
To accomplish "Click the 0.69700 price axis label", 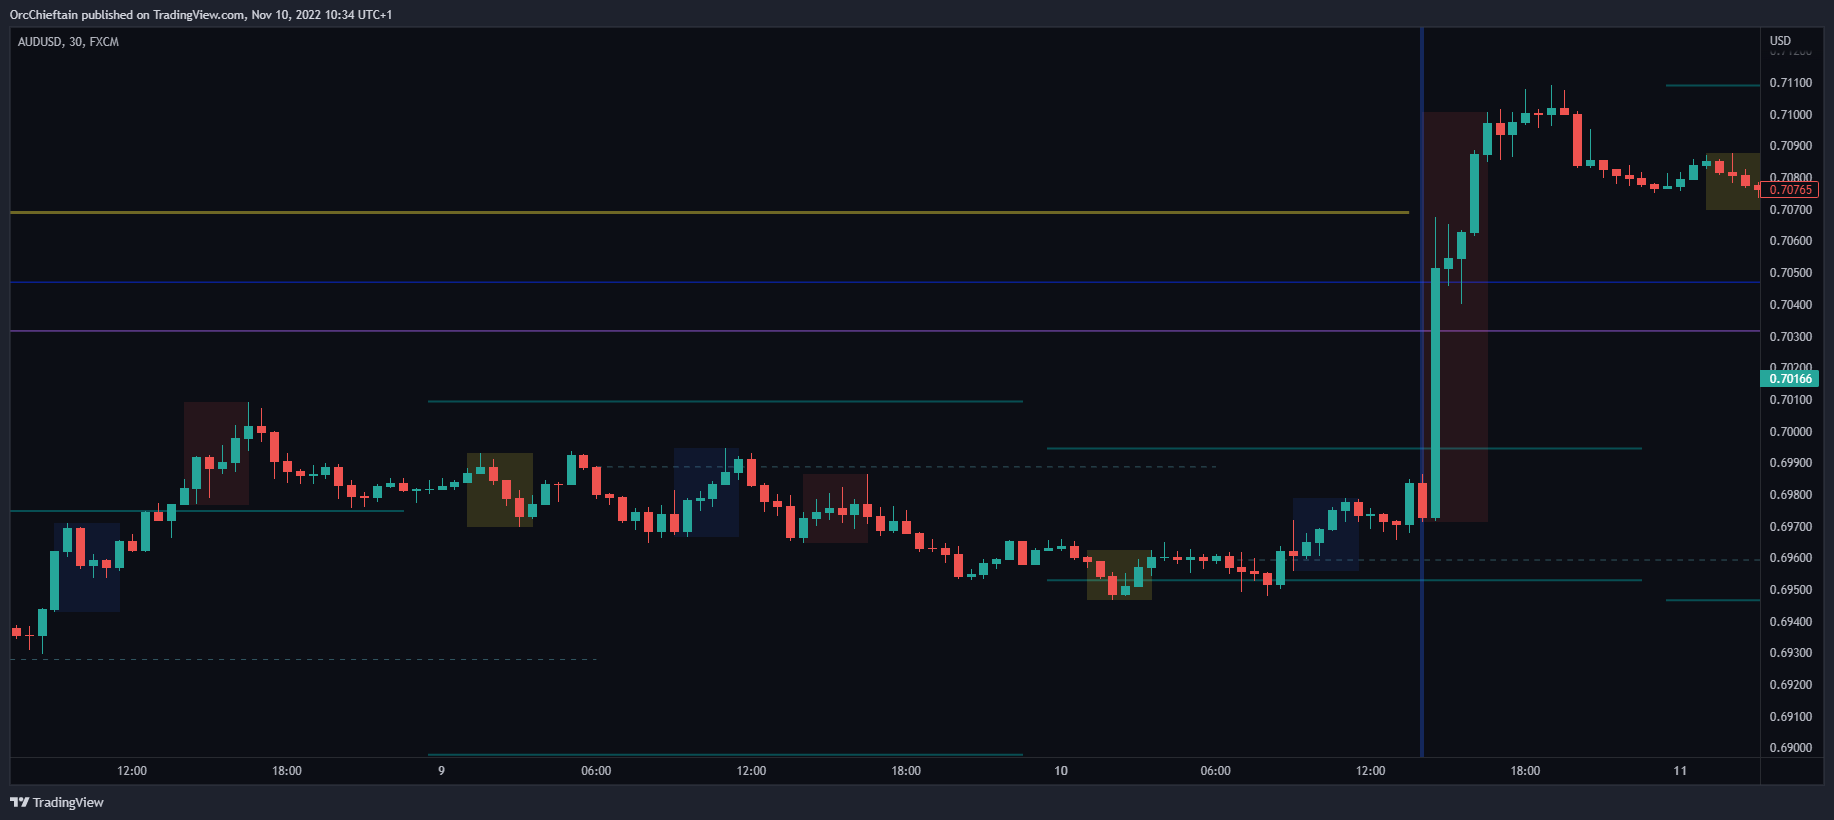I will (x=1790, y=527).
